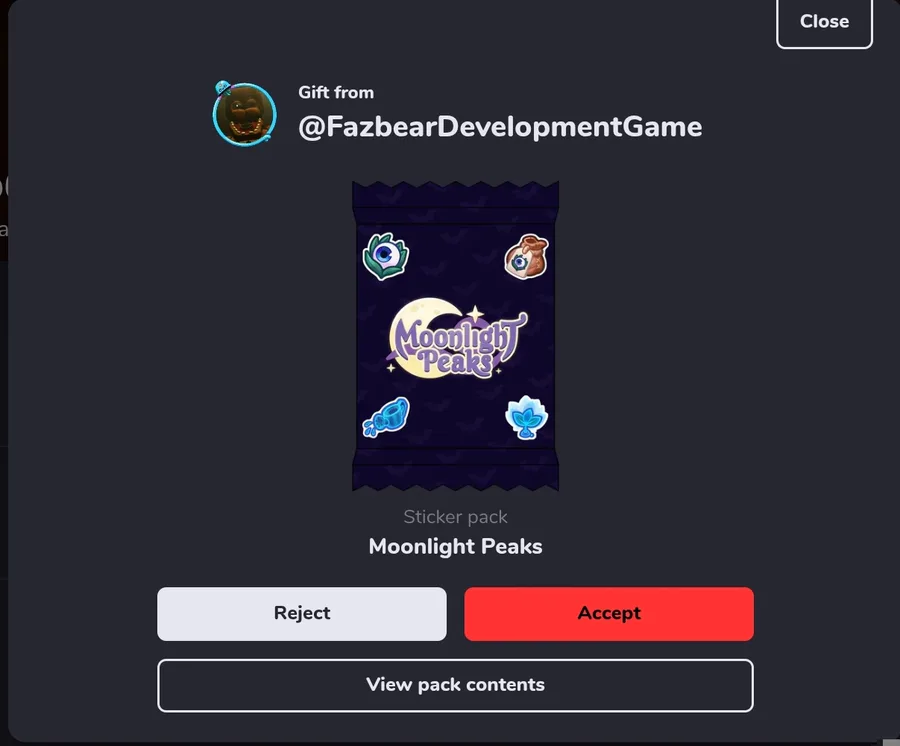Click the small hat badge on avatar
Screen dimensions: 900x746
pyautogui.click(x=223, y=88)
